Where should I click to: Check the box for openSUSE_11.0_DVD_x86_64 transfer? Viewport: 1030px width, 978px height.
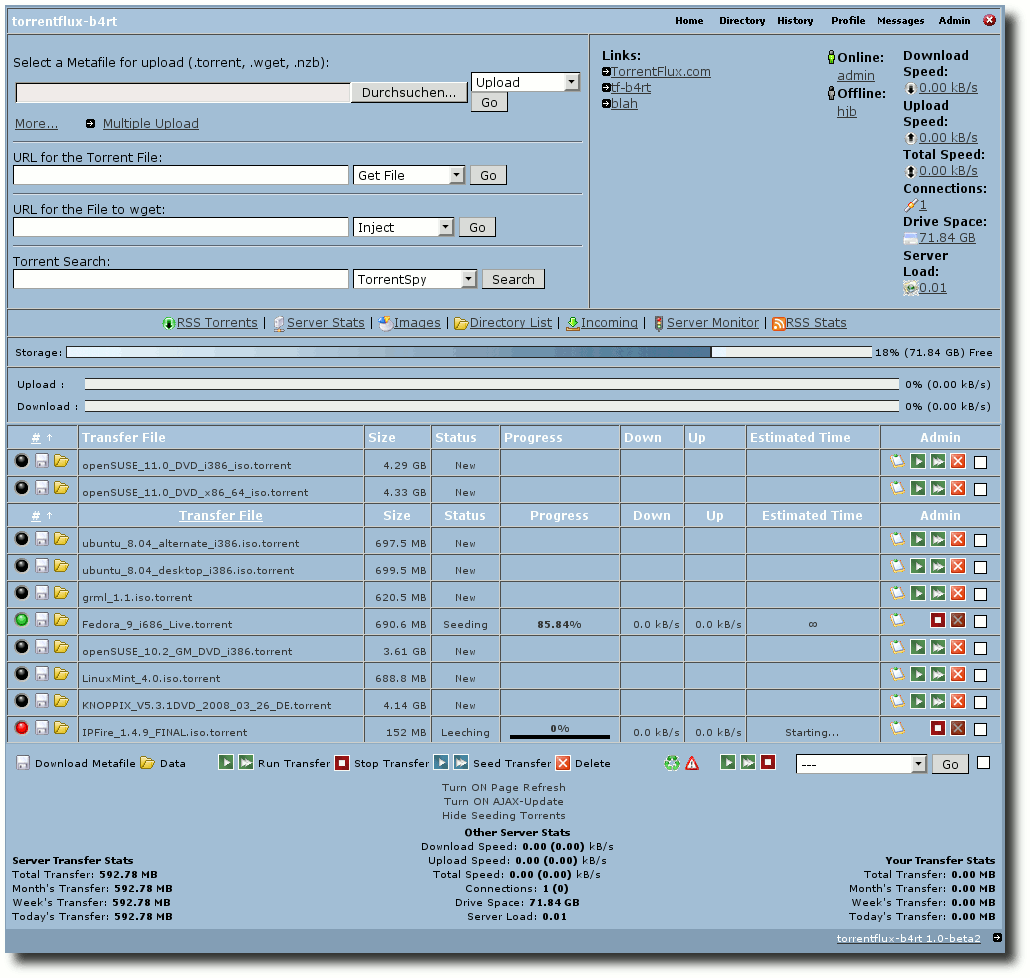(x=980, y=489)
